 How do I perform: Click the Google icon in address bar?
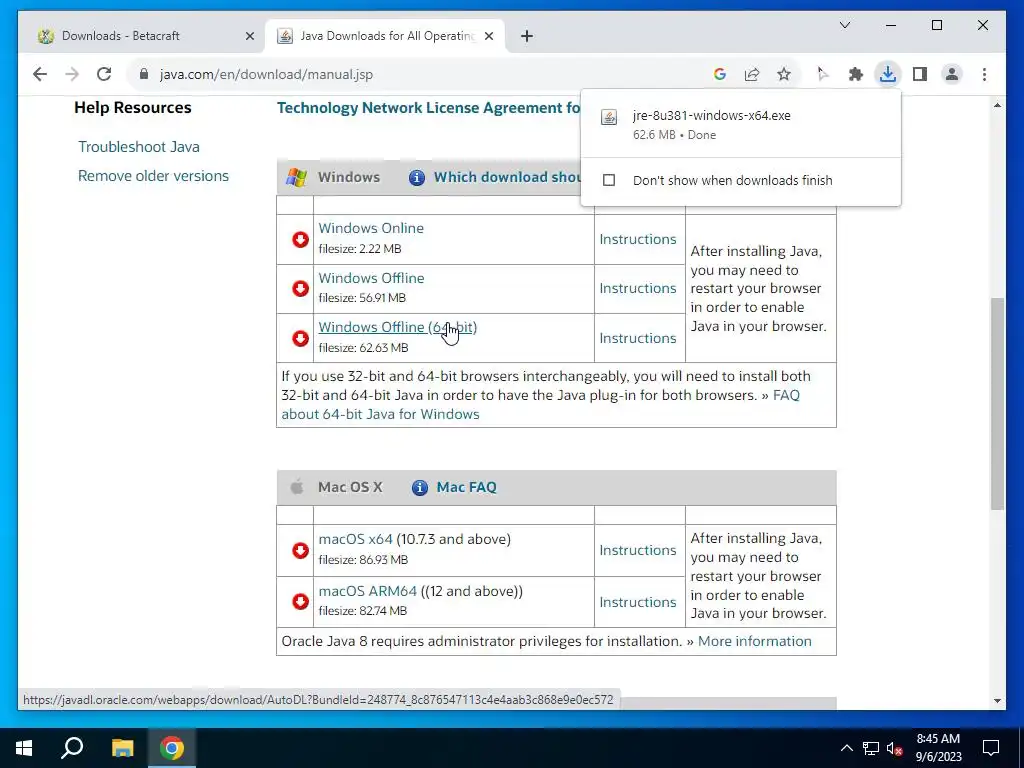point(720,74)
